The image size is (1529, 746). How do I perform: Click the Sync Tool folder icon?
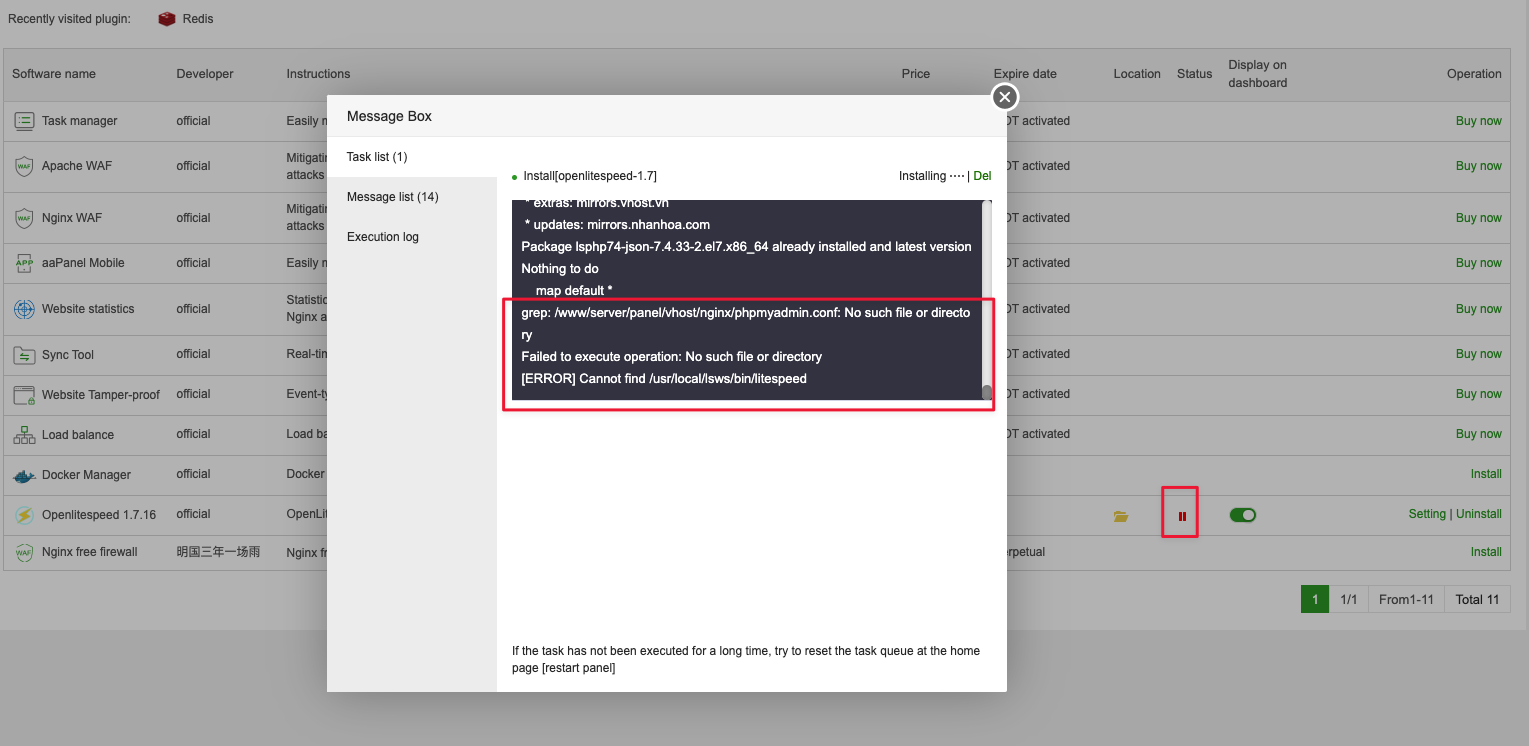pos(24,355)
